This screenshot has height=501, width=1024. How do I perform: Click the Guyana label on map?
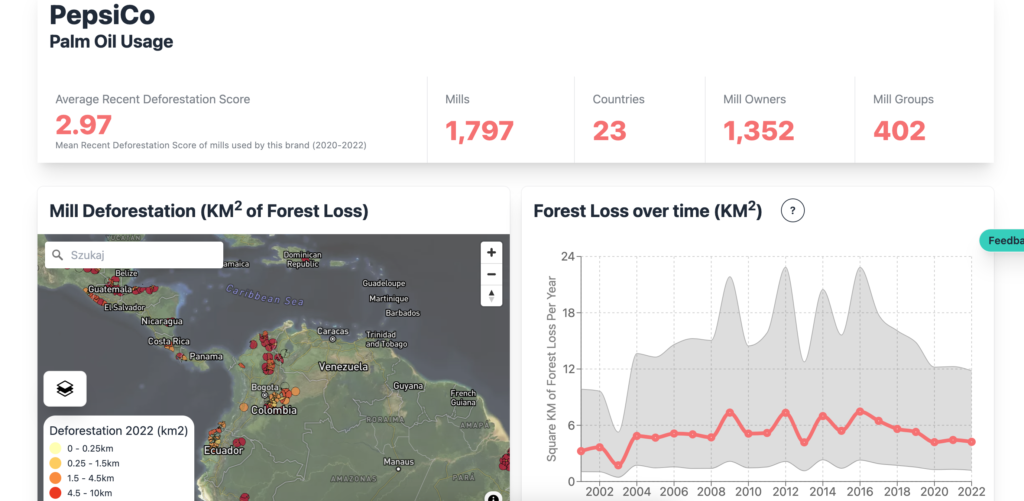(408, 386)
